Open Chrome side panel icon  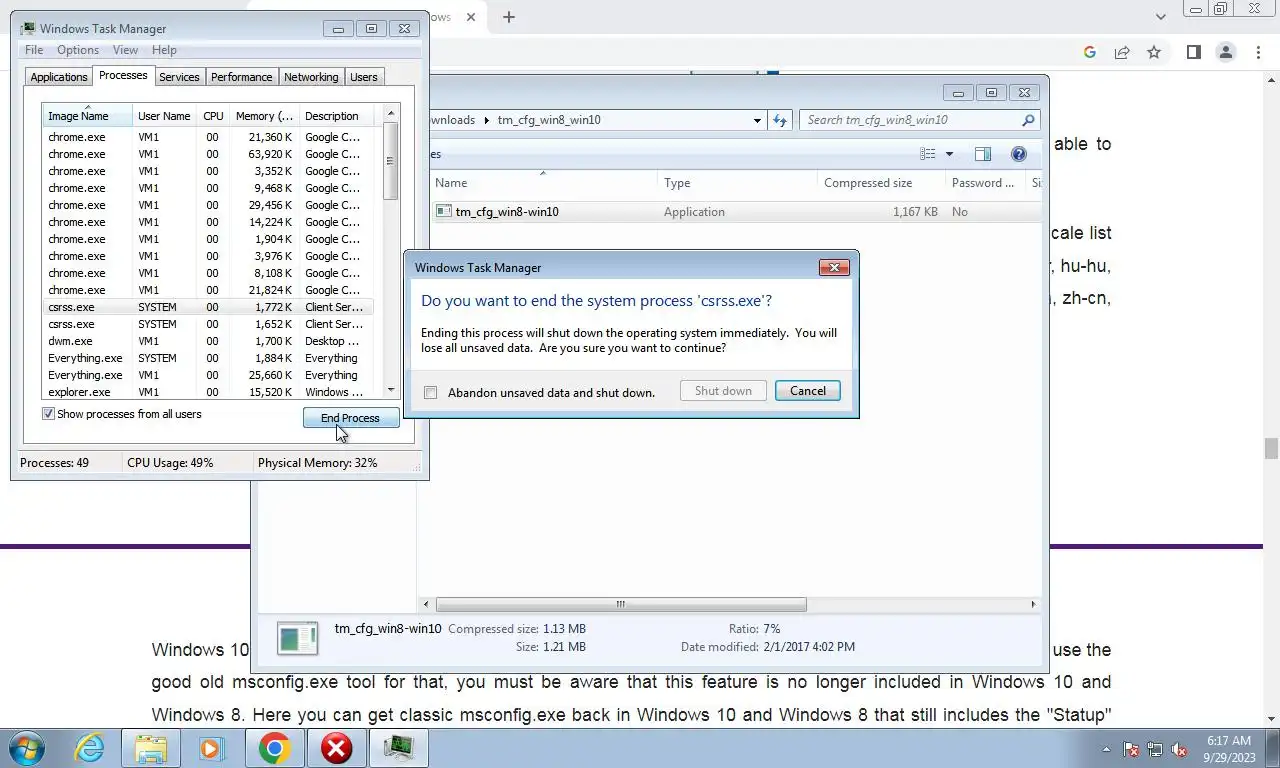(1193, 52)
